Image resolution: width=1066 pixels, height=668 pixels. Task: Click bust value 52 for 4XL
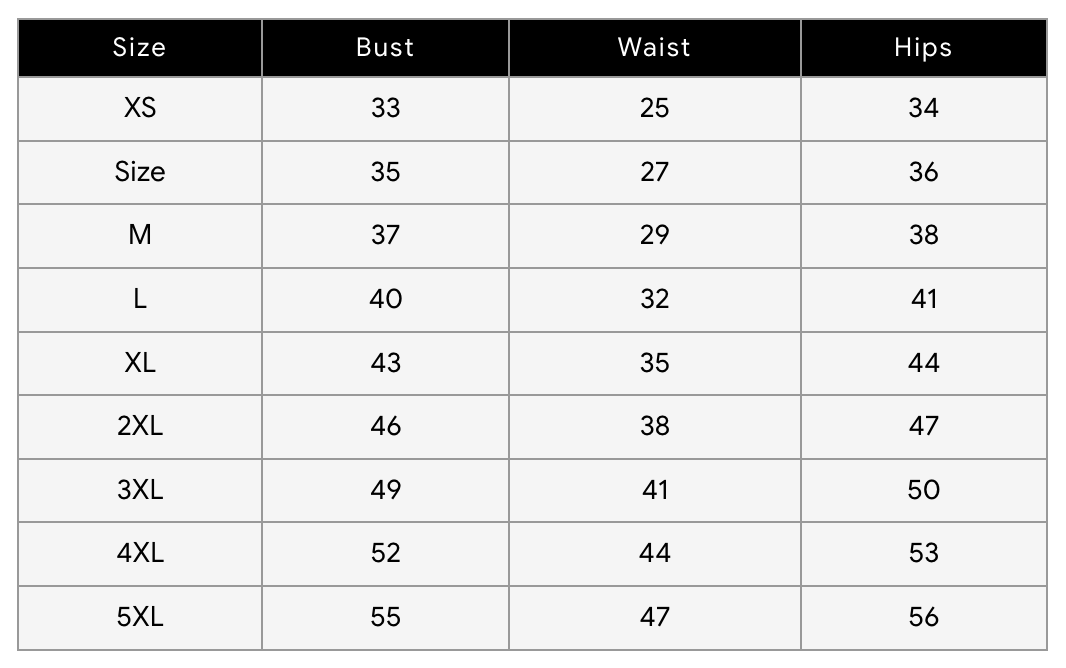(x=385, y=553)
